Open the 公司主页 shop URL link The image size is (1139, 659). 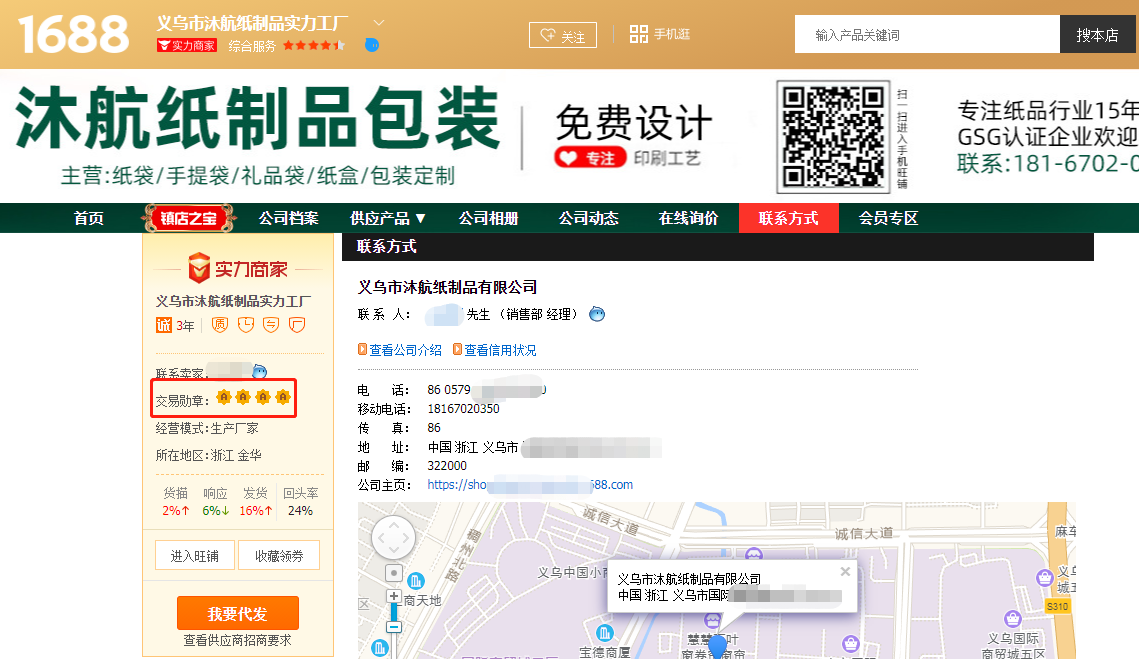coord(530,484)
